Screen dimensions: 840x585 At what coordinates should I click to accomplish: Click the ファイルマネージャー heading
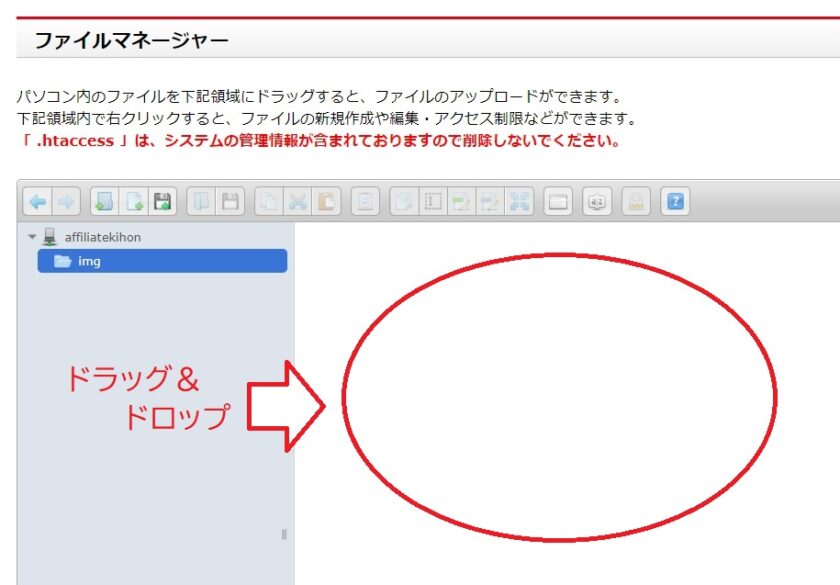coord(131,41)
